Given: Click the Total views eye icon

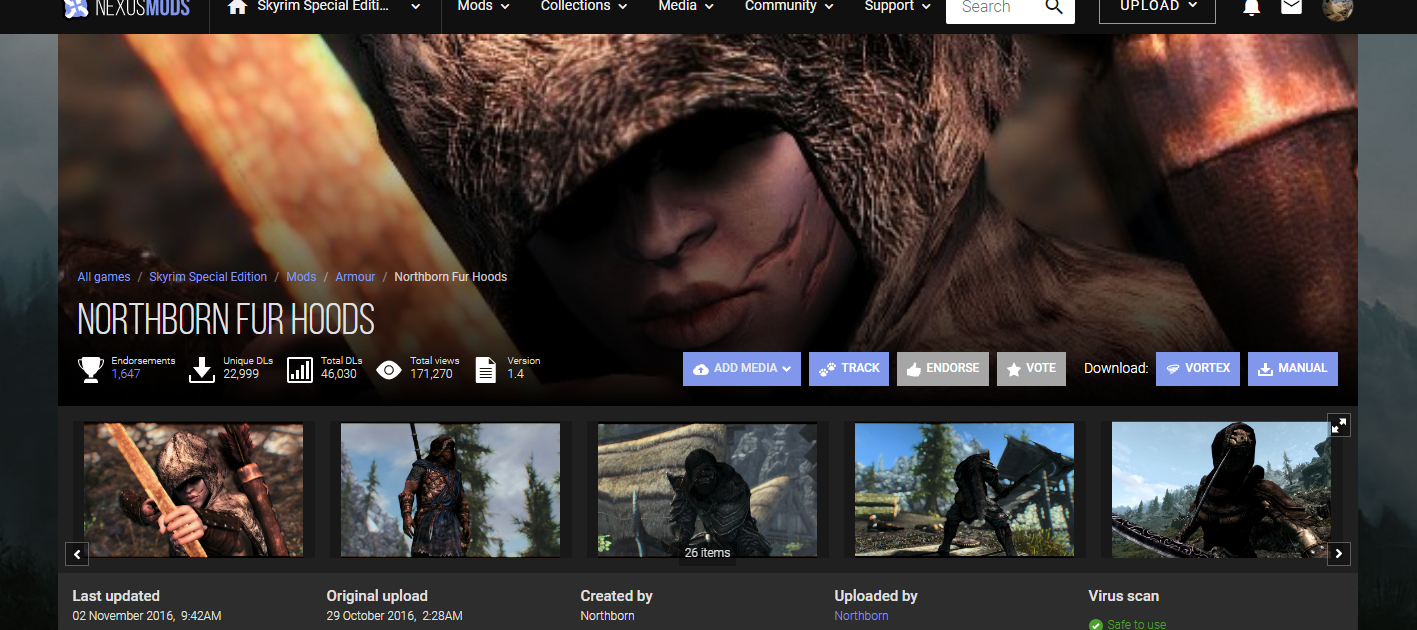Looking at the screenshot, I should 389,370.
